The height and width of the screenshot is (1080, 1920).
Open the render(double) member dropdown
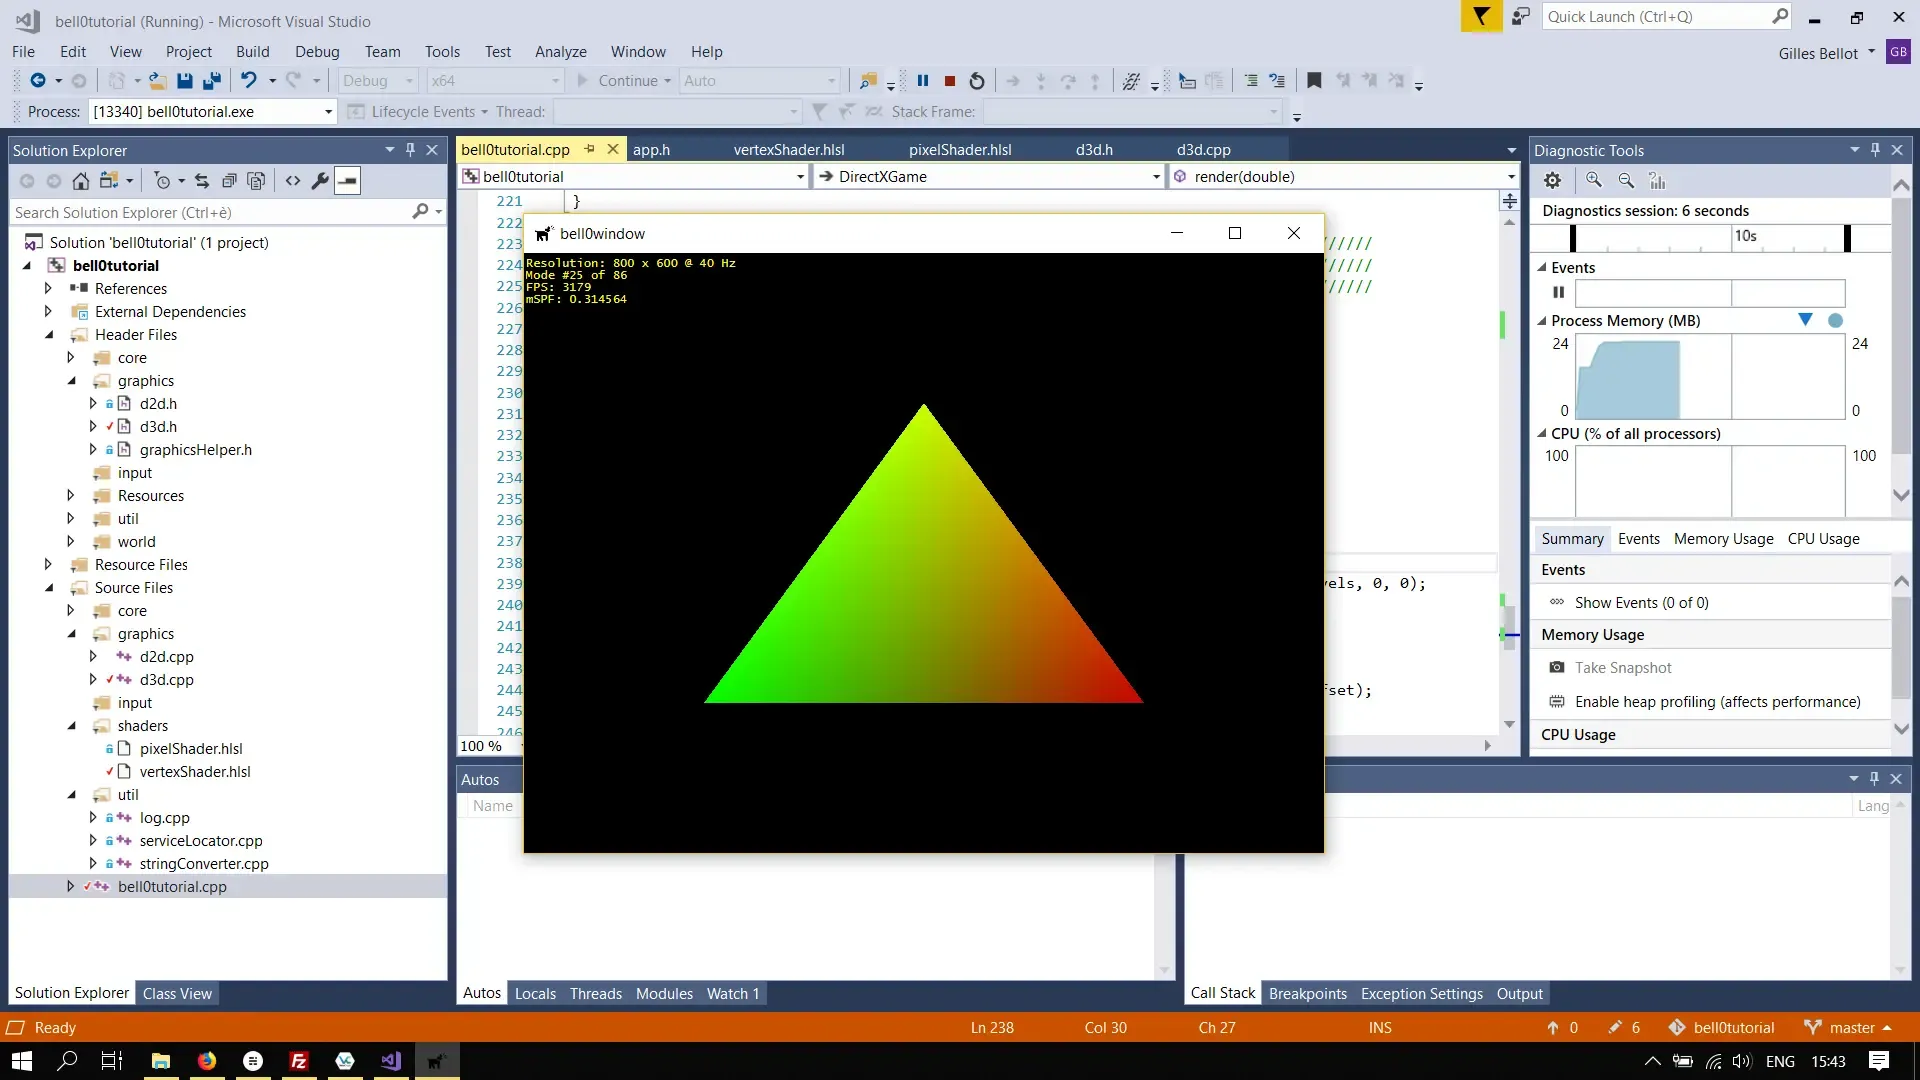point(1511,177)
